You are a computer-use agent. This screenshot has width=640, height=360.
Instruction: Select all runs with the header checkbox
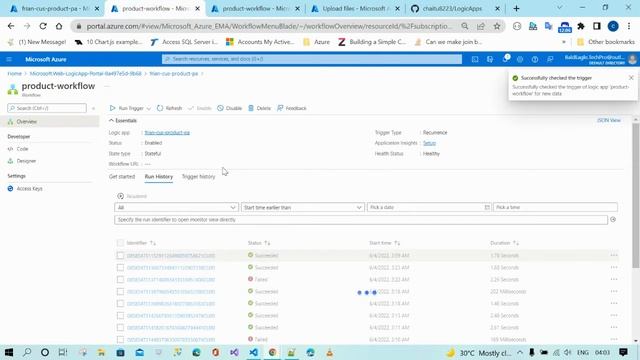click(120, 243)
